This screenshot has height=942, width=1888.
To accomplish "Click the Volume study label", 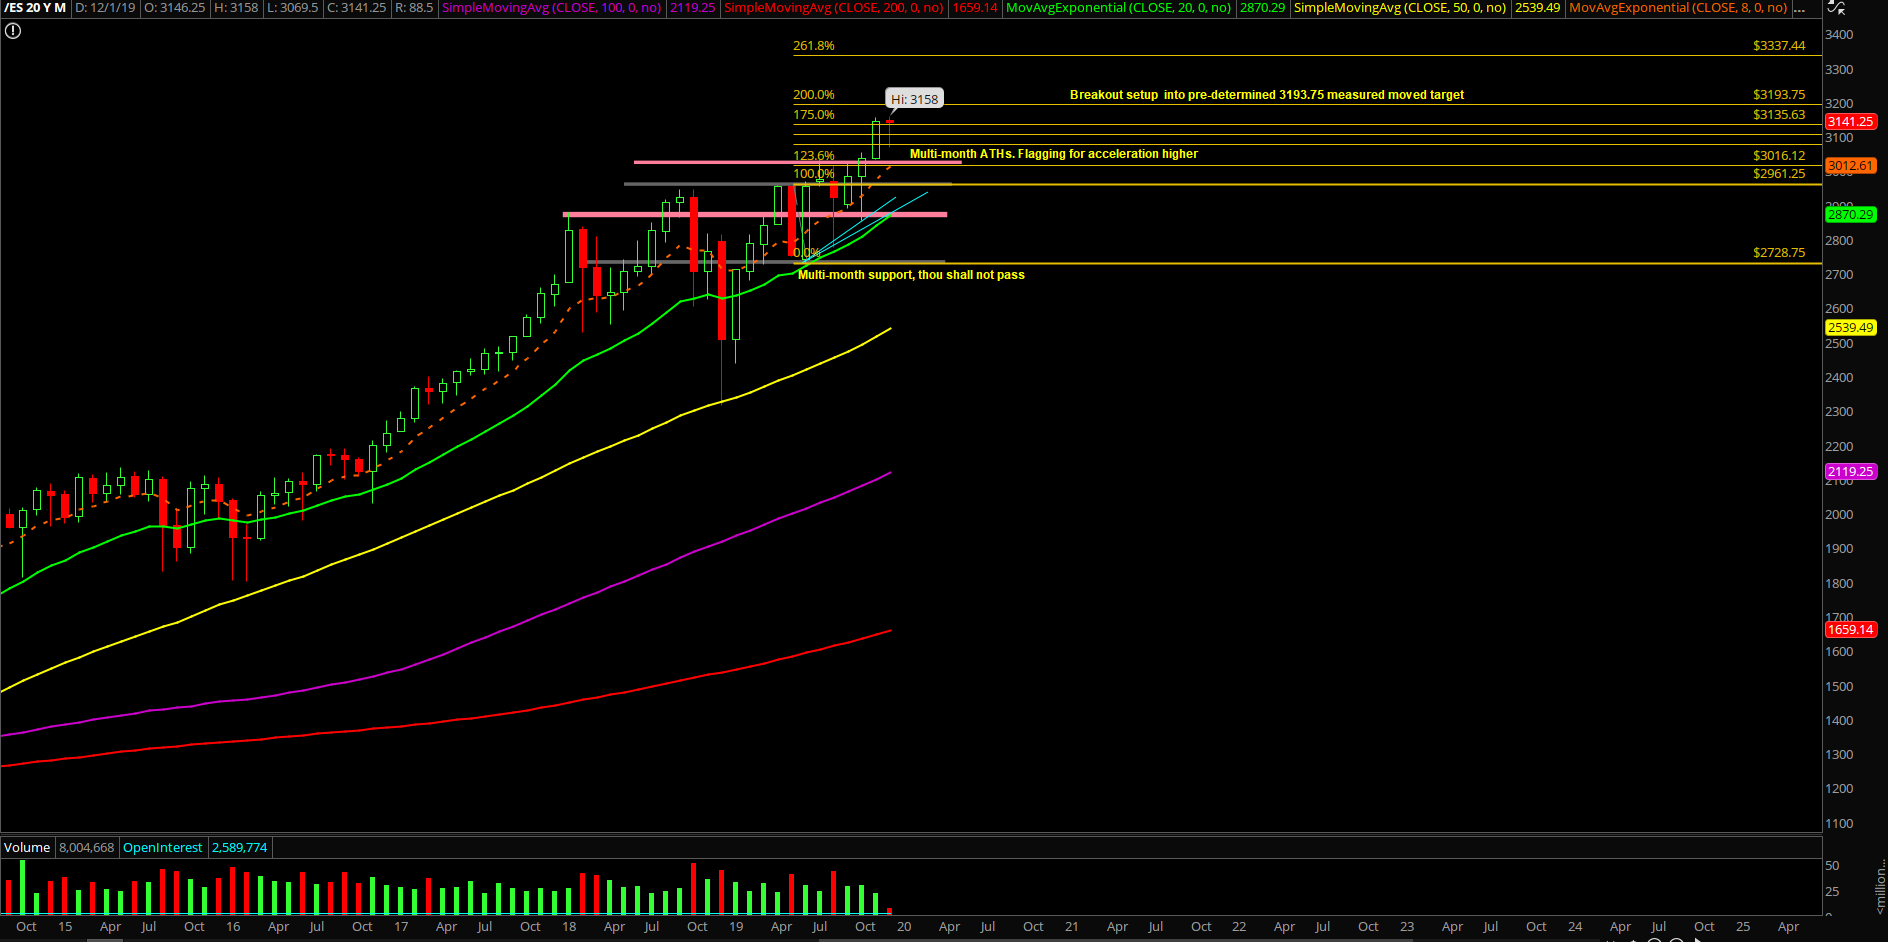I will (27, 847).
